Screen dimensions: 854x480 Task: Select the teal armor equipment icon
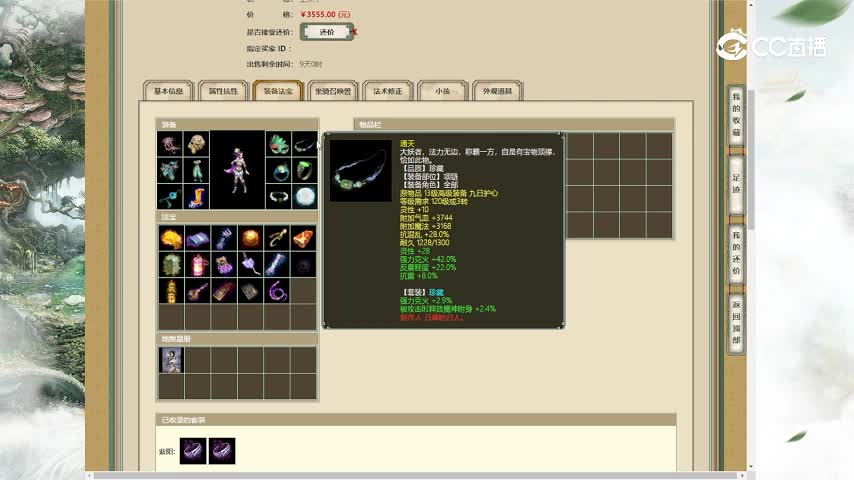coord(170,171)
